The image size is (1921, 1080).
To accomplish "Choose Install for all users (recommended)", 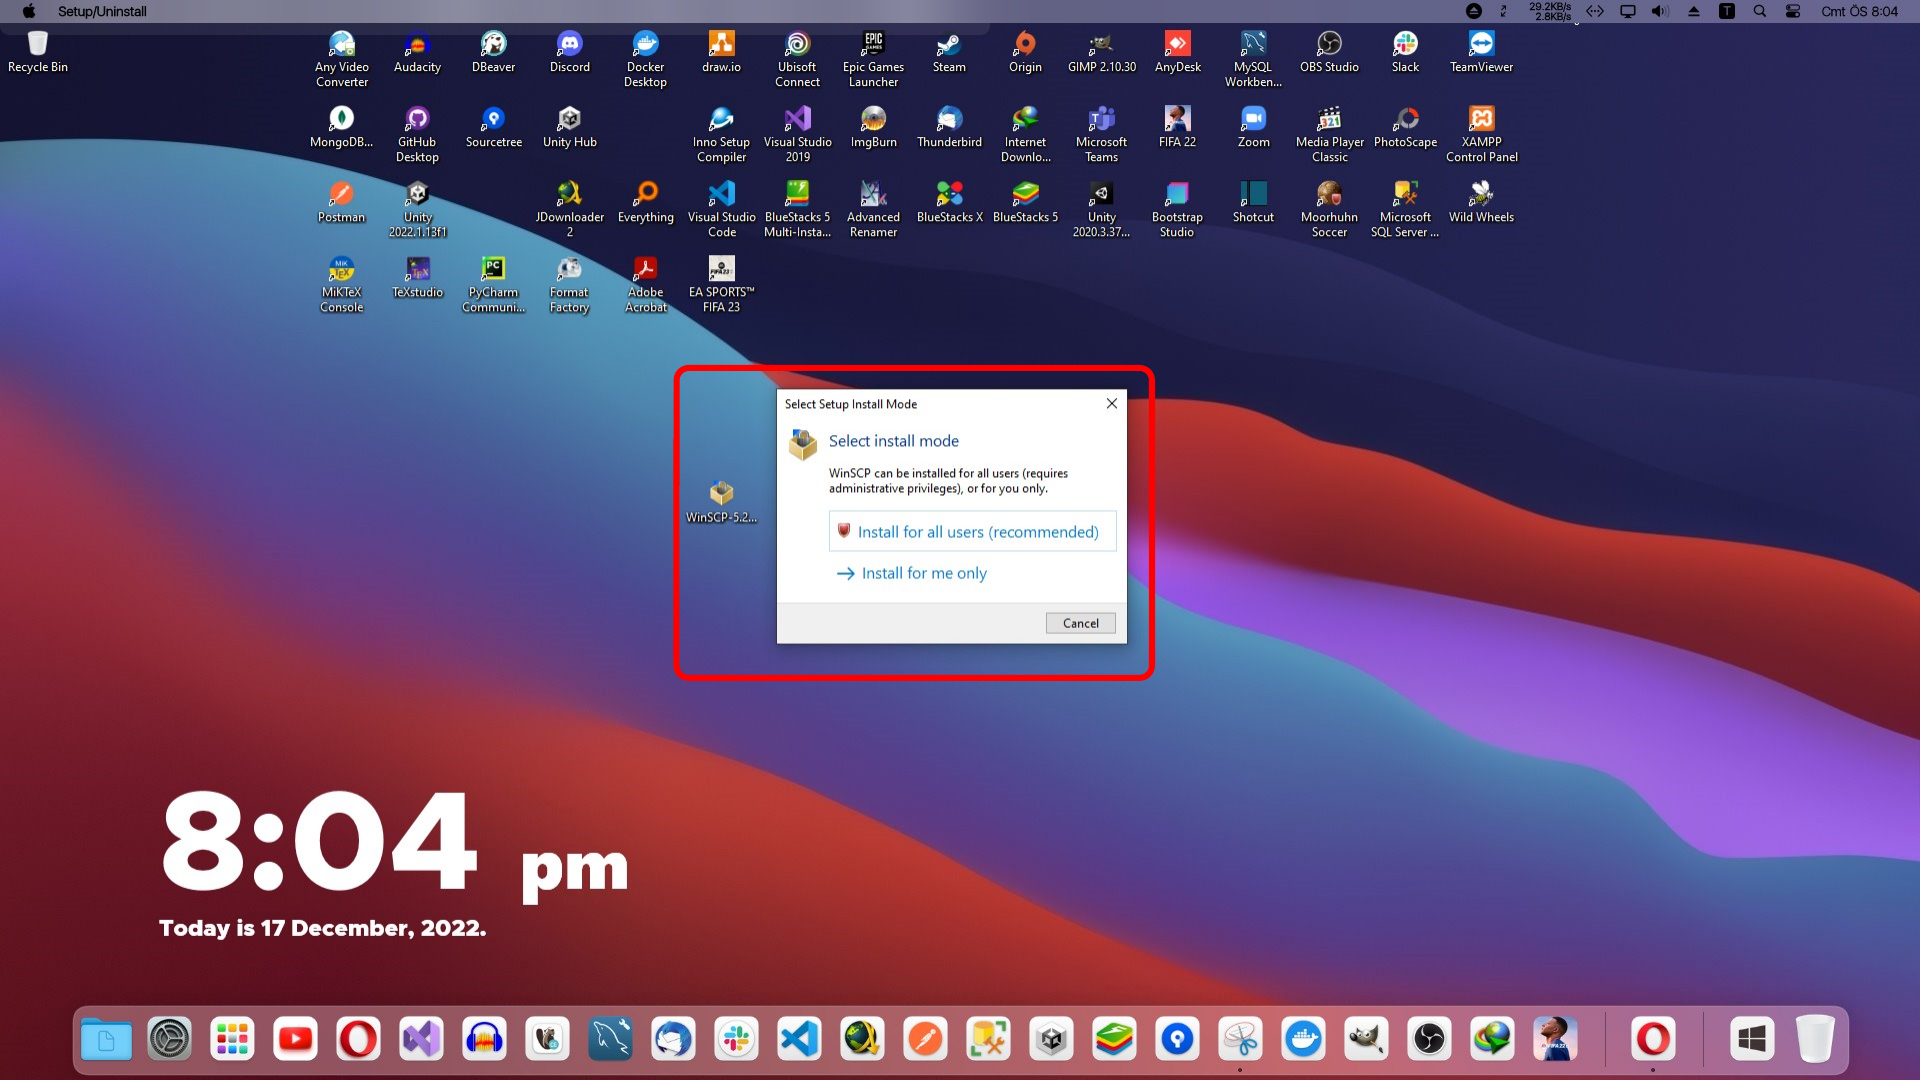I will [x=972, y=531].
